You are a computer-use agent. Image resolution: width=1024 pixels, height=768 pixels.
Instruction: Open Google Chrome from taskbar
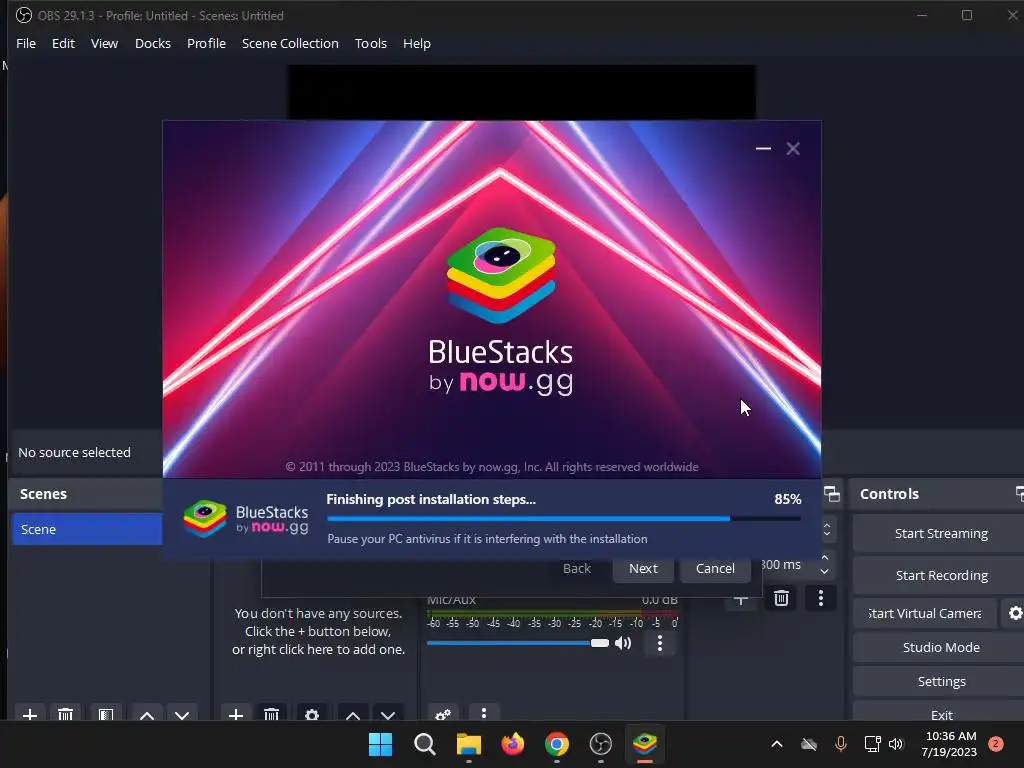(556, 744)
